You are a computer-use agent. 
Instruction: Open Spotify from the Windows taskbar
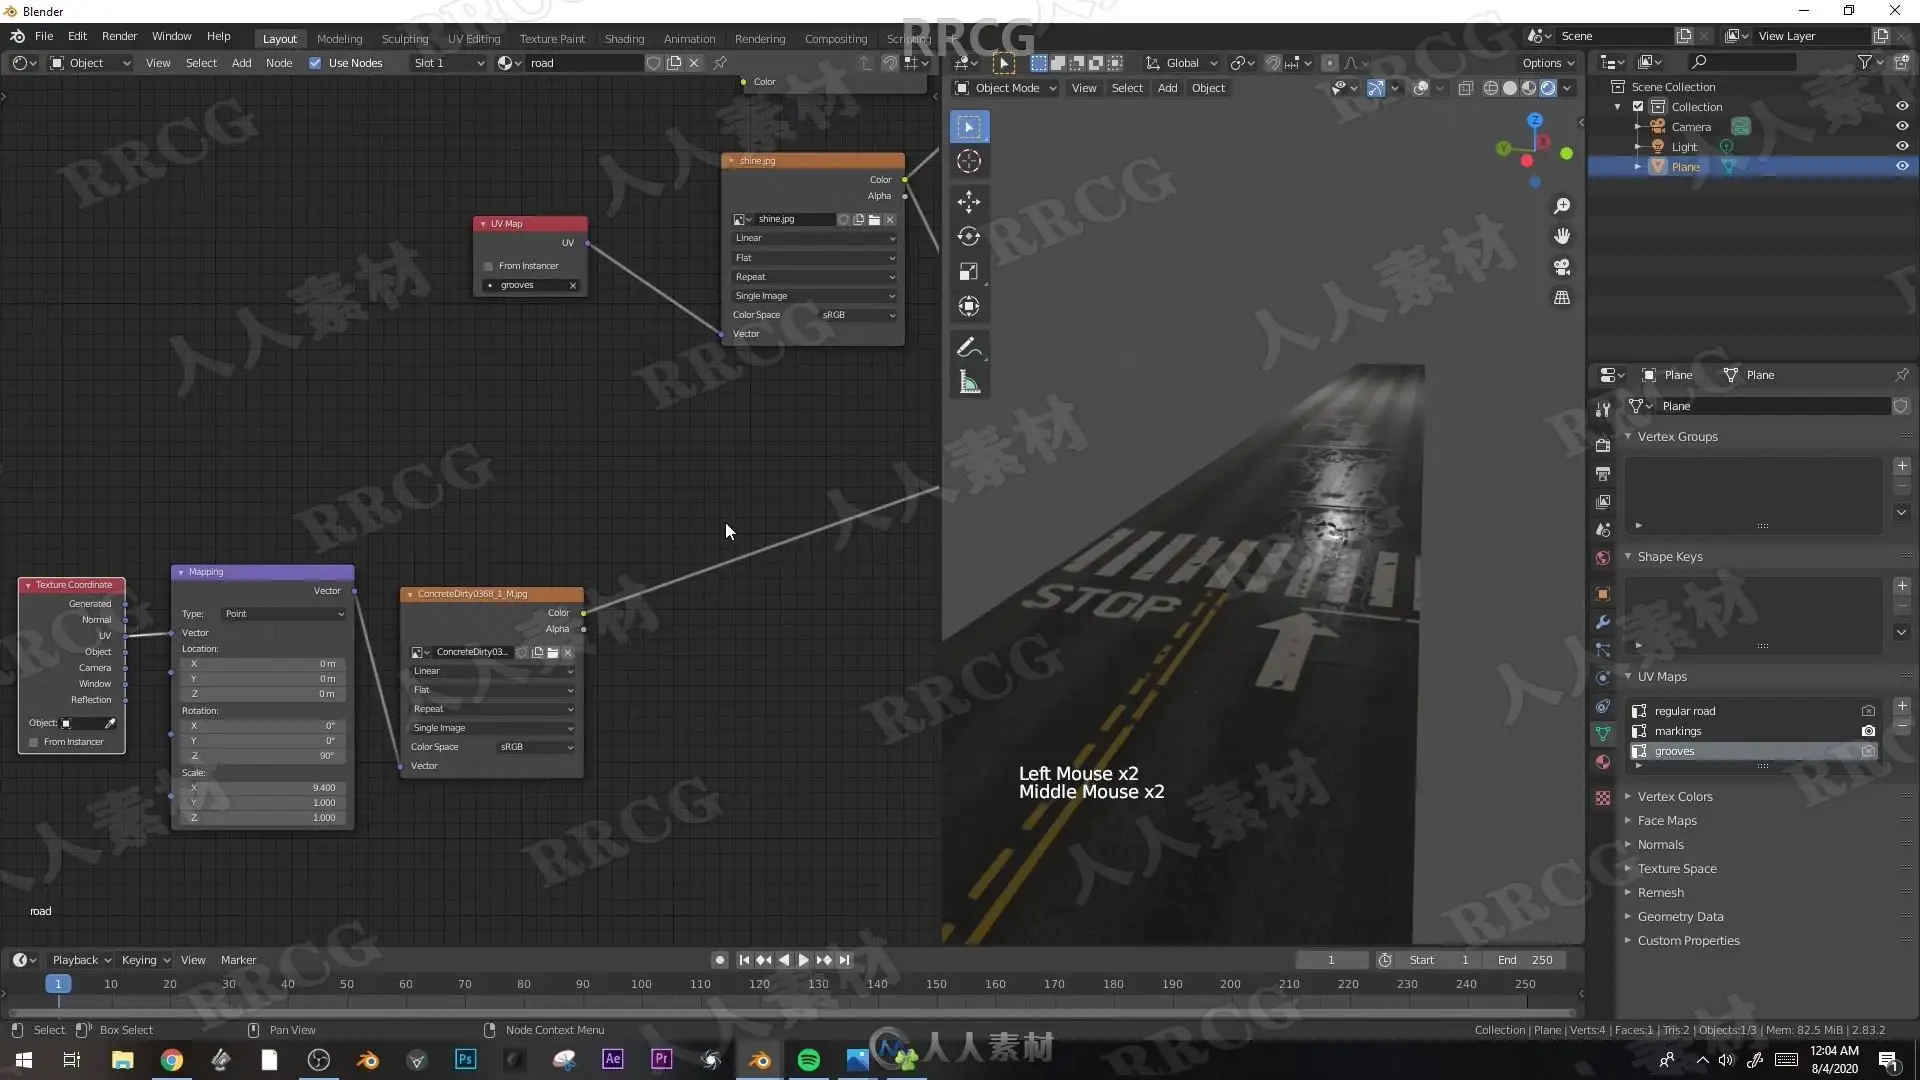[808, 1060]
